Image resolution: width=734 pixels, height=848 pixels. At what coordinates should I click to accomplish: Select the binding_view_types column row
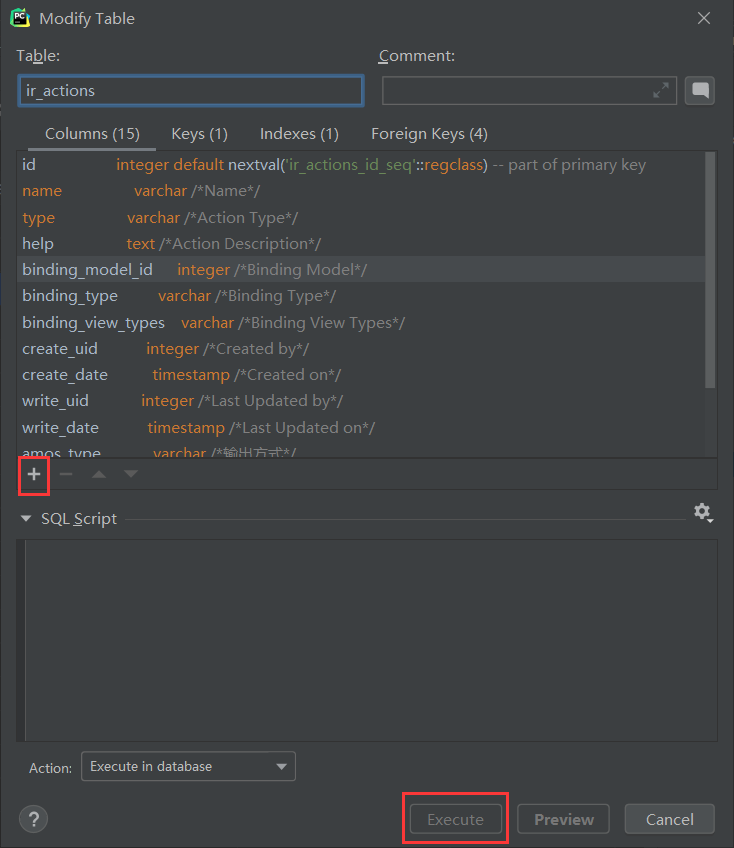361,322
